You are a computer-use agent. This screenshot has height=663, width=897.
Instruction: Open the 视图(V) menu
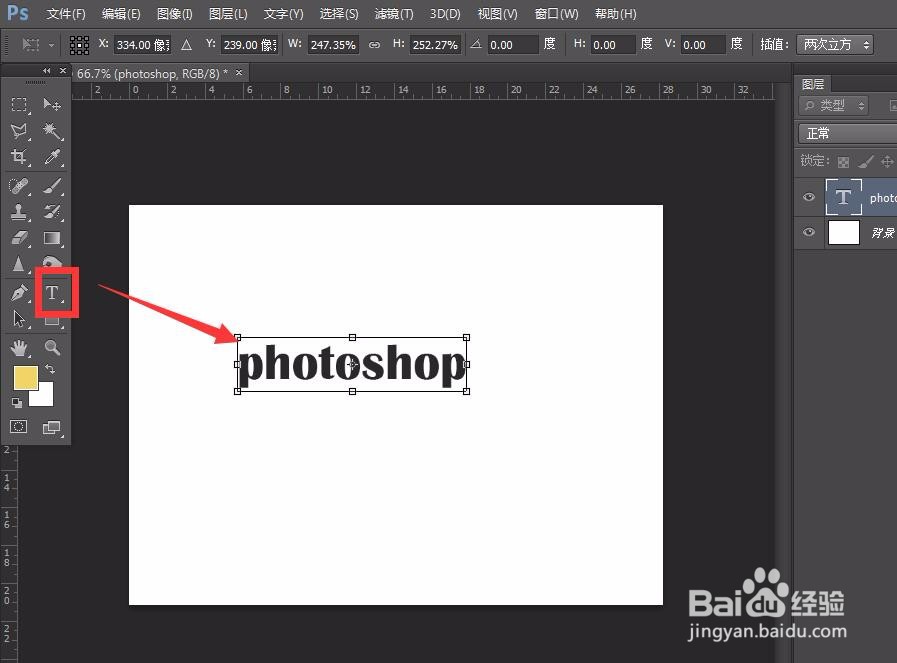point(497,14)
